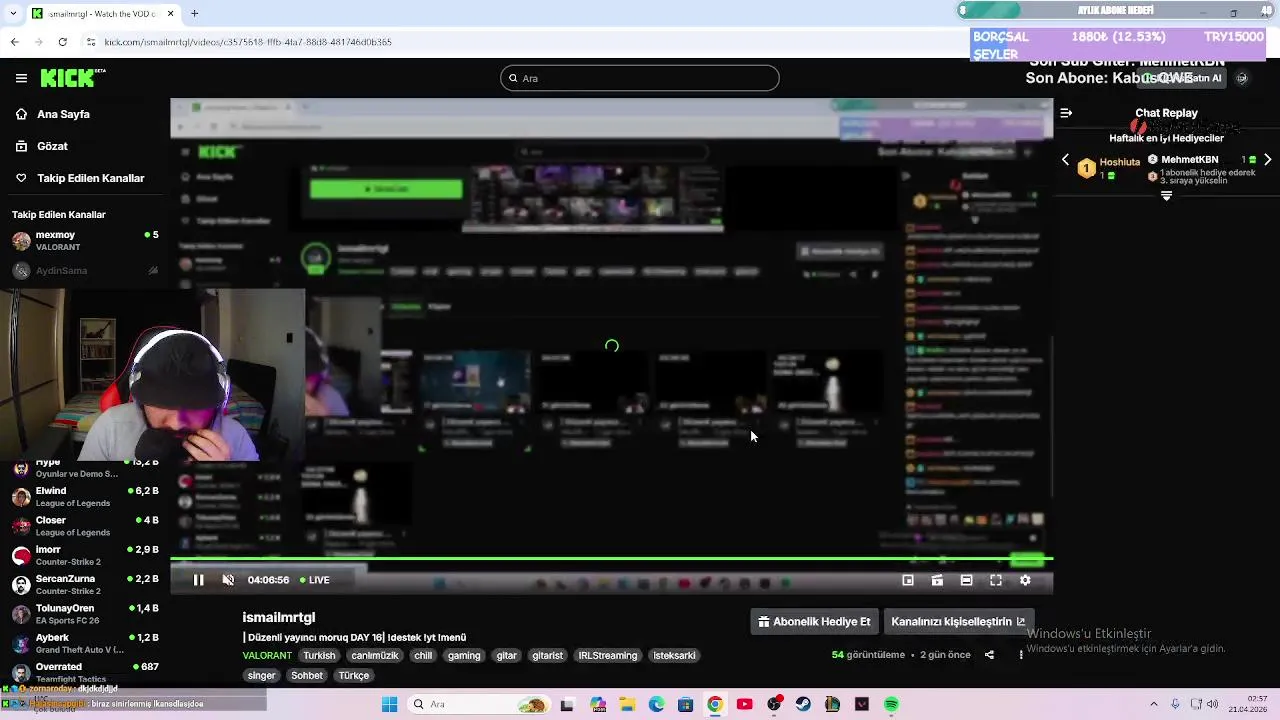Select the gaming tag
Viewport: 1280px width, 720px height.
[464, 656]
